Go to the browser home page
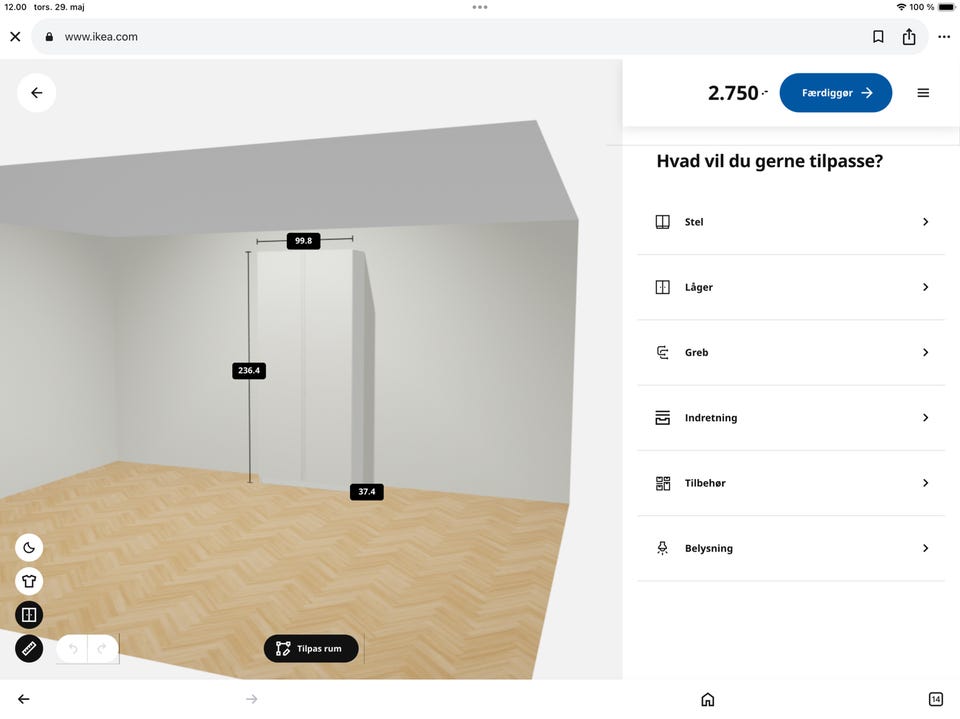 [708, 699]
